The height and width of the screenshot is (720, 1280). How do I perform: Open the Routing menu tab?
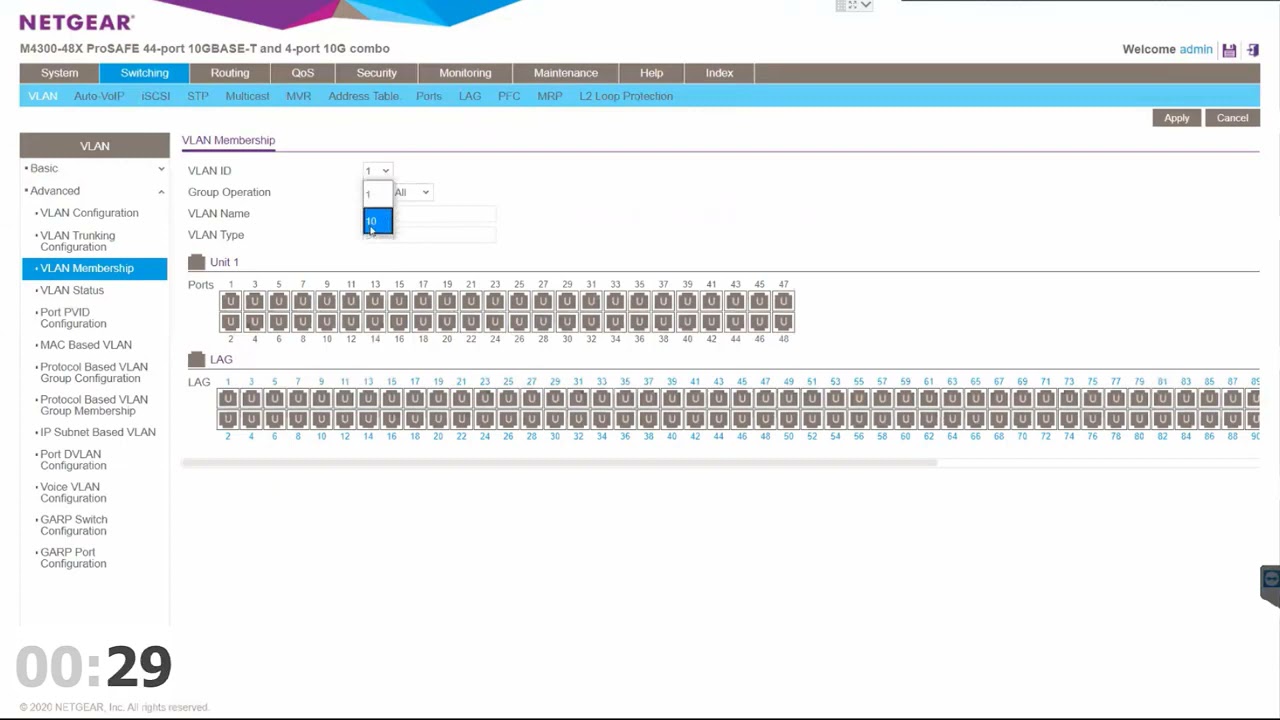230,73
